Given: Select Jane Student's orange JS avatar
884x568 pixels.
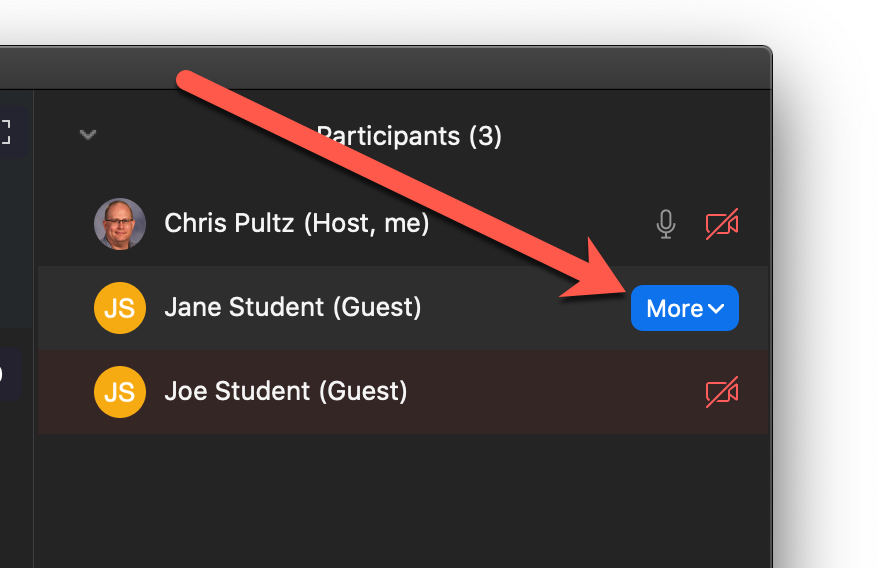Looking at the screenshot, I should click(120, 308).
